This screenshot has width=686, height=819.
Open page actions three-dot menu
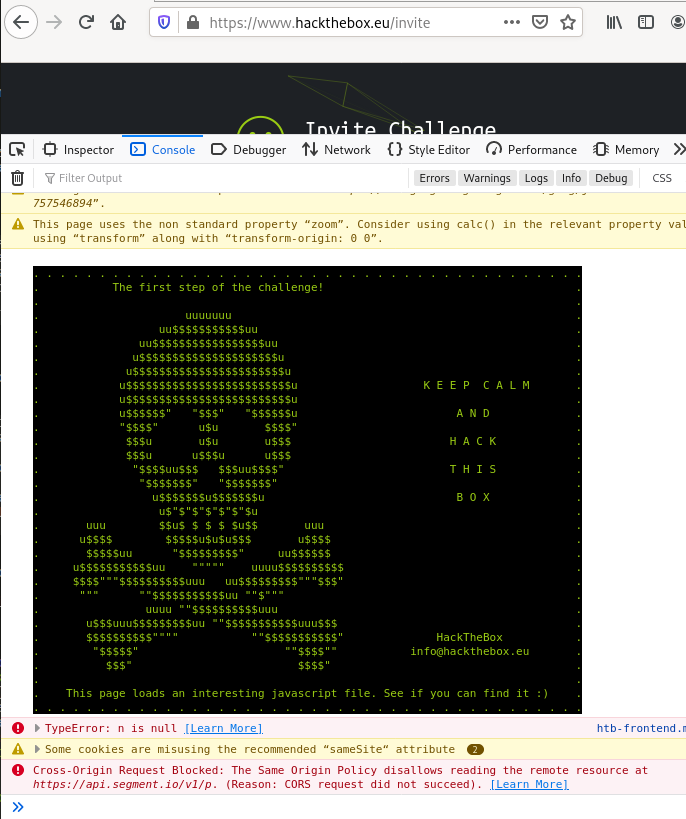511,22
